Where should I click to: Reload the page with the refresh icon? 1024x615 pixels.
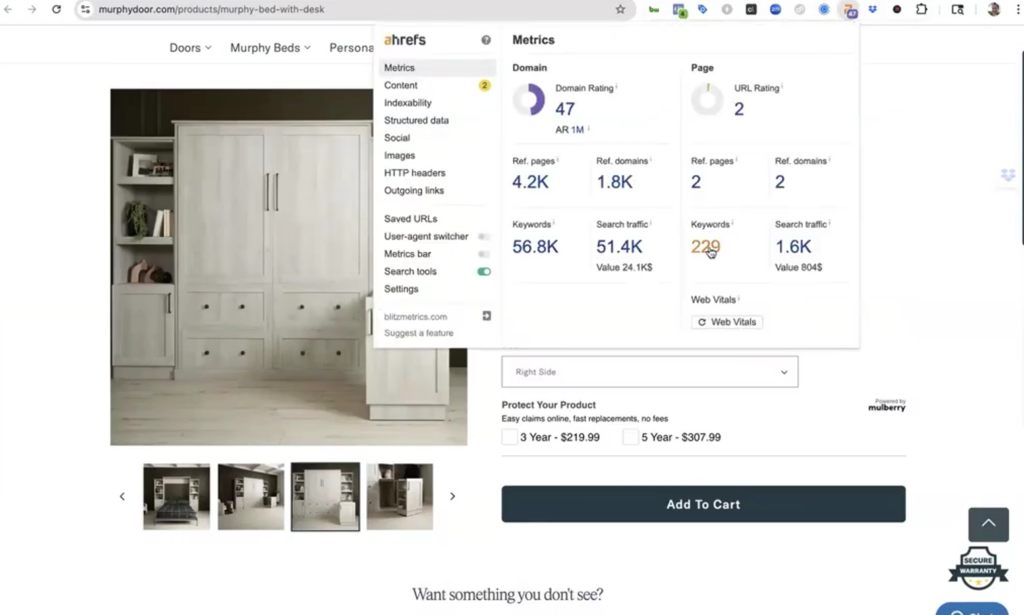click(x=56, y=10)
